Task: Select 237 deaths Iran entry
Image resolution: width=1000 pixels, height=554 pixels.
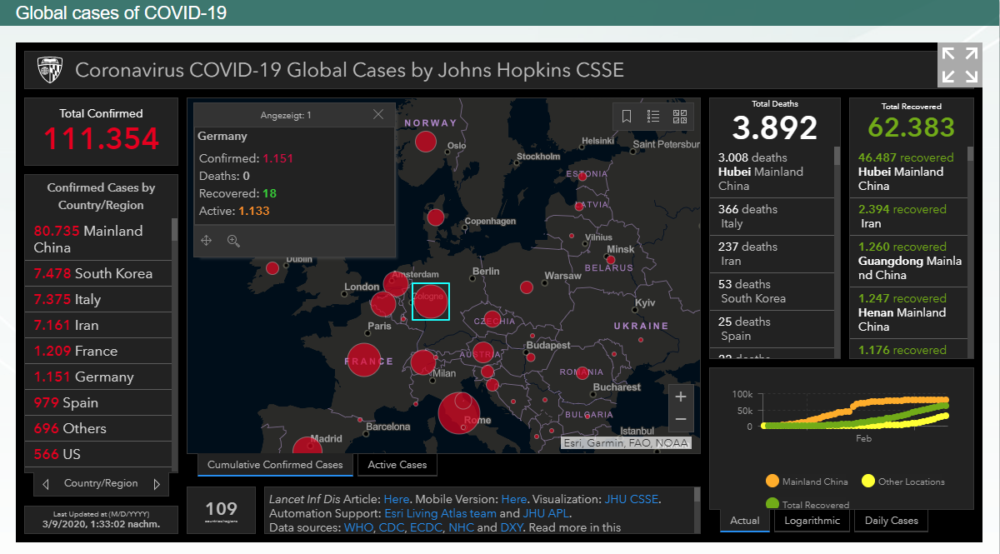Action: pyautogui.click(x=772, y=254)
